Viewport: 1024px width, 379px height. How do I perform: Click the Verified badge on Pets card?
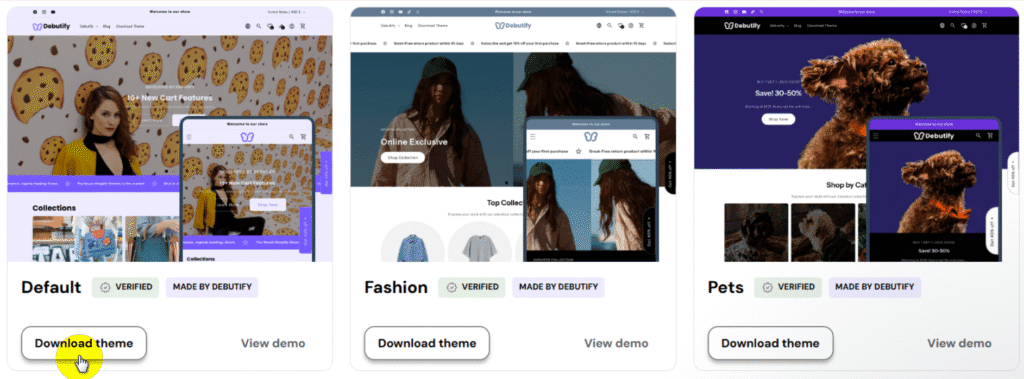coord(788,287)
